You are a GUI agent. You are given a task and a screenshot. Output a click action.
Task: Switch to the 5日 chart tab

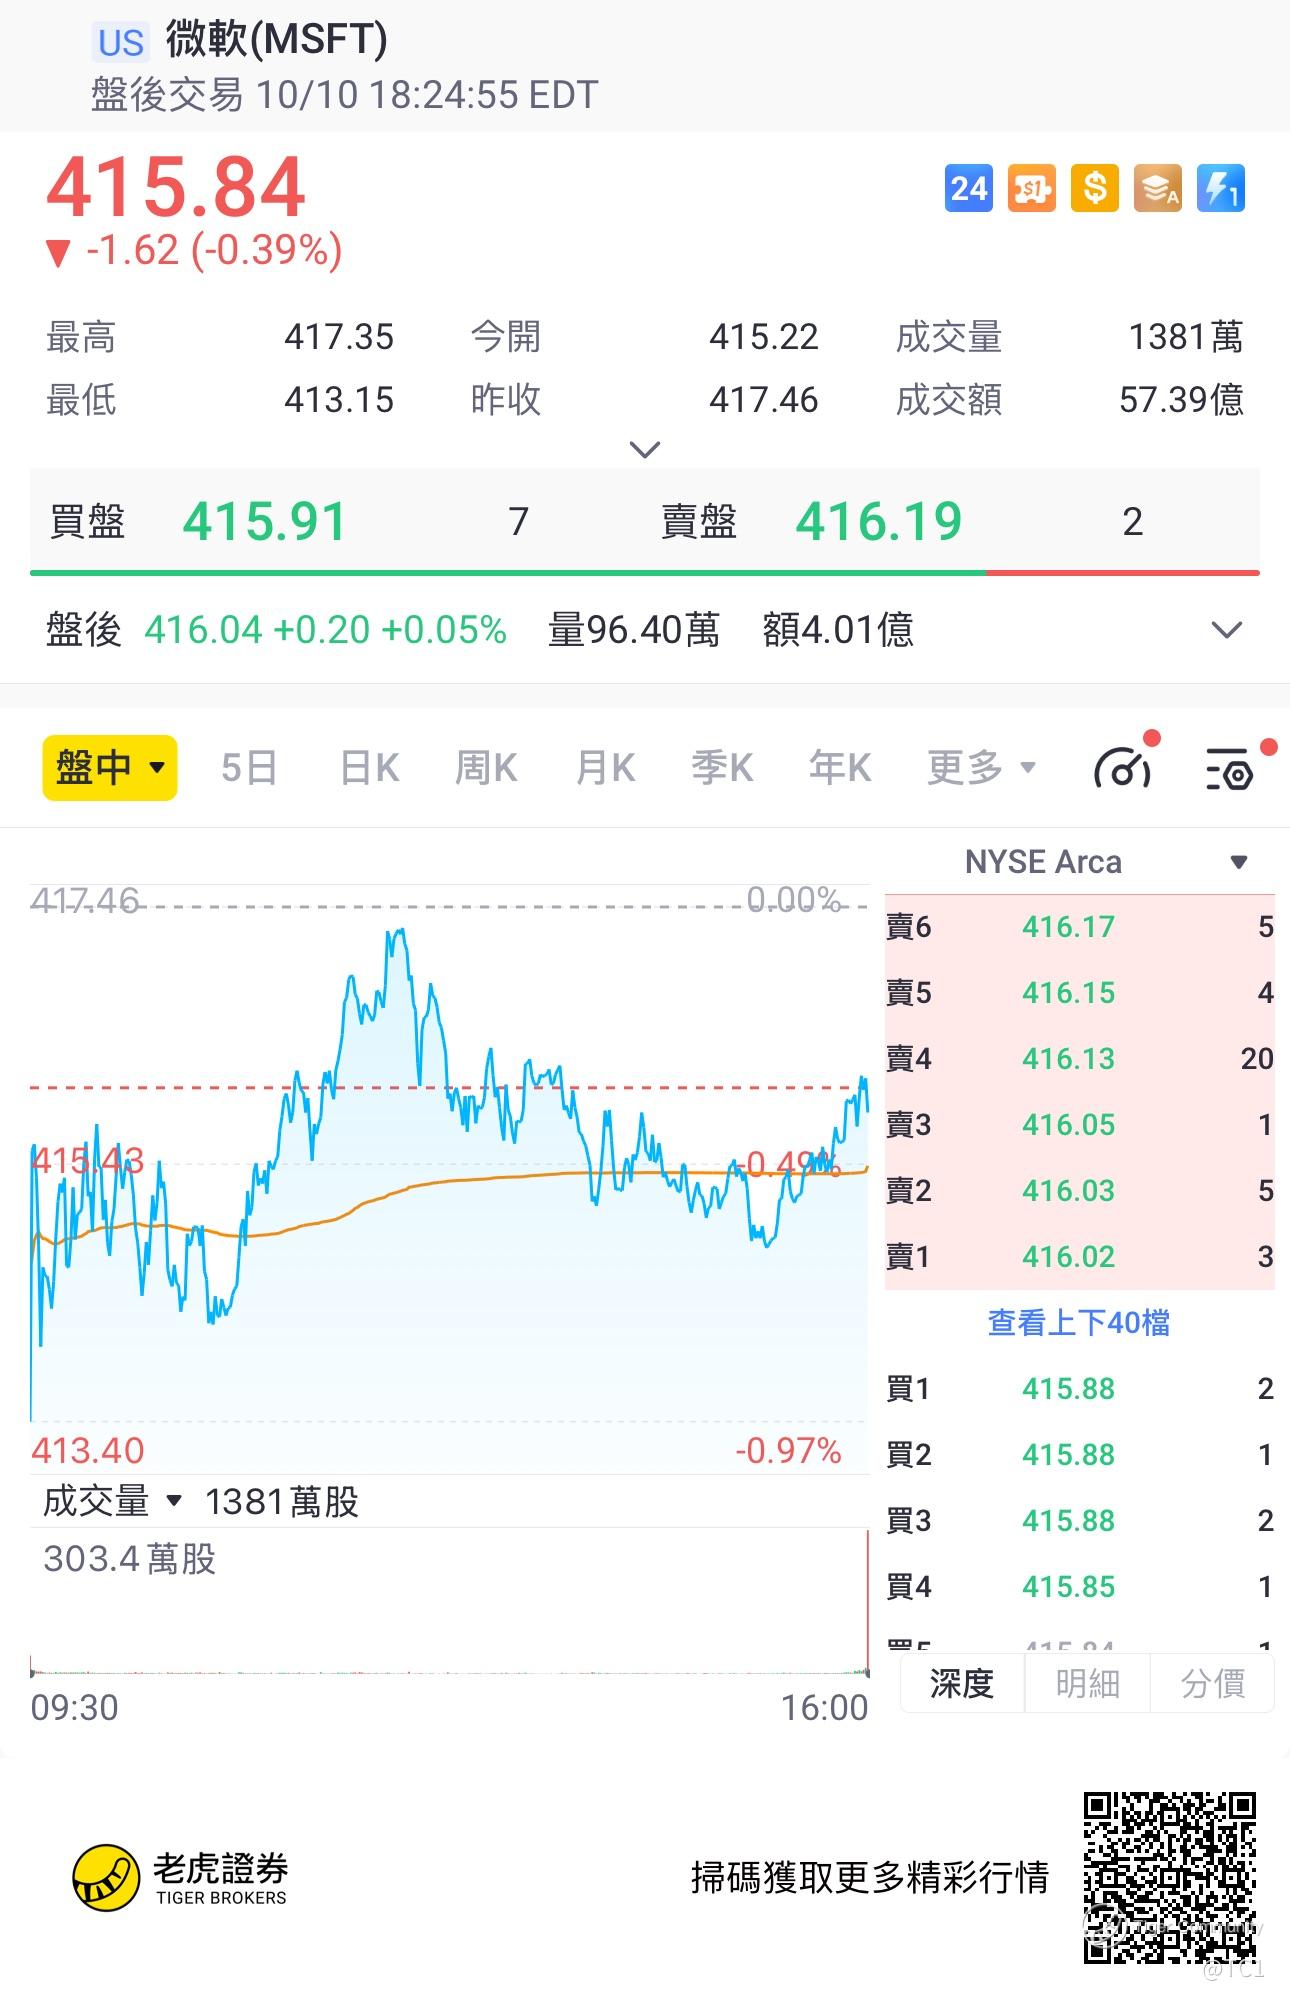[x=249, y=768]
